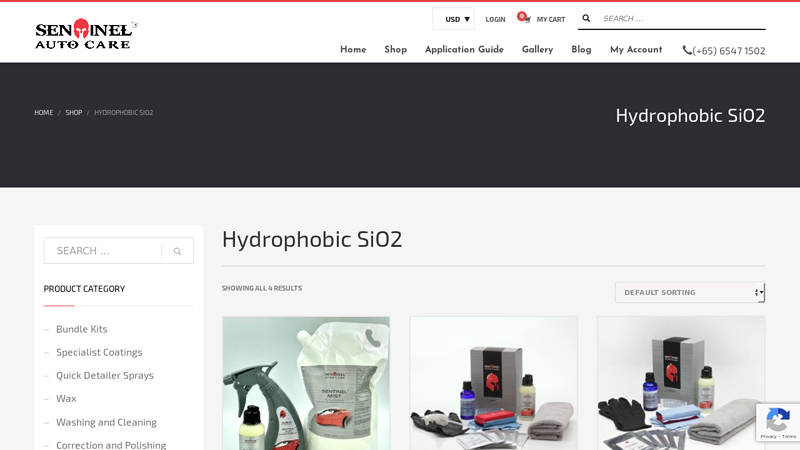Click the phone handset icon in header

pyautogui.click(x=687, y=50)
